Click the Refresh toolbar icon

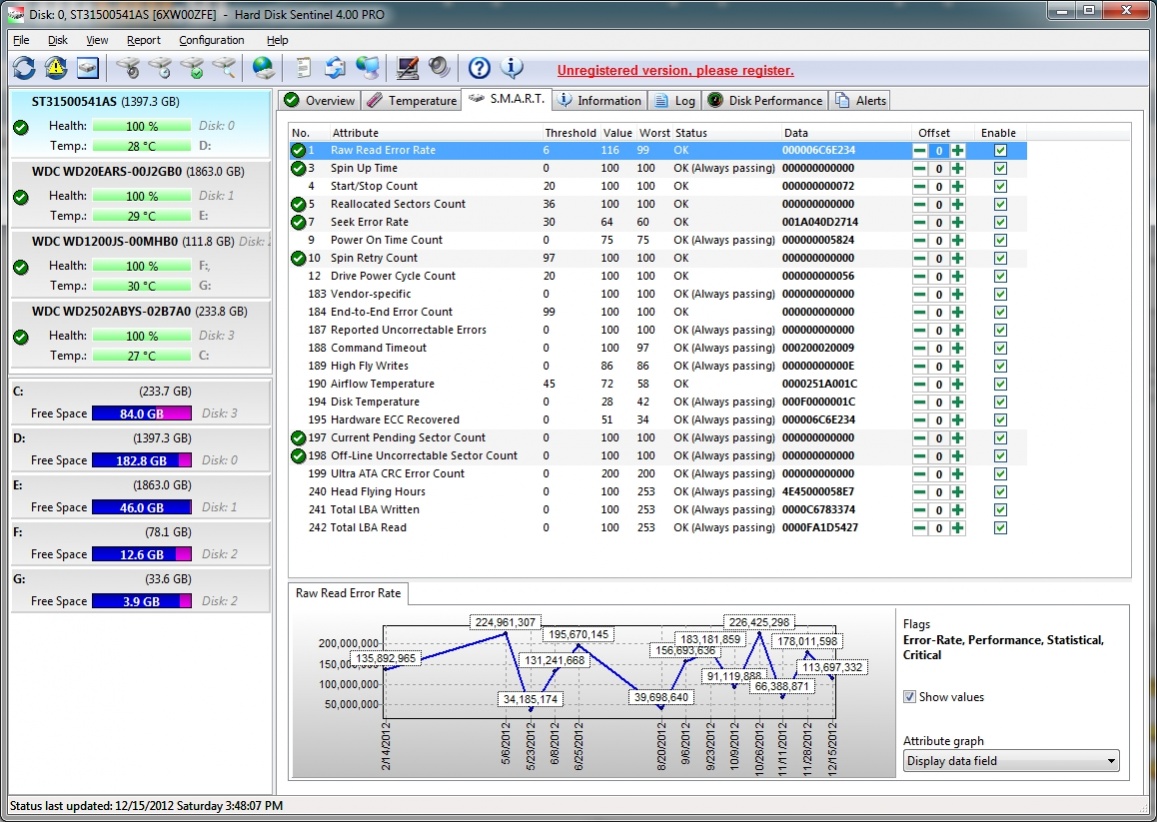[x=24, y=67]
